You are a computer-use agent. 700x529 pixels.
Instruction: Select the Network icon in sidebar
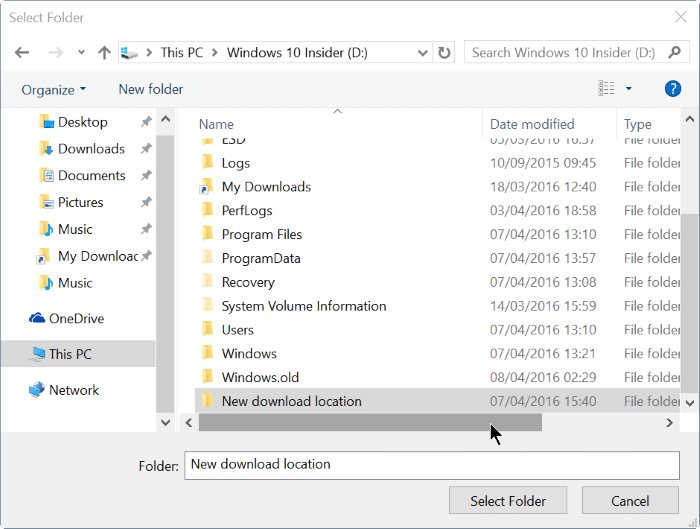point(37,390)
